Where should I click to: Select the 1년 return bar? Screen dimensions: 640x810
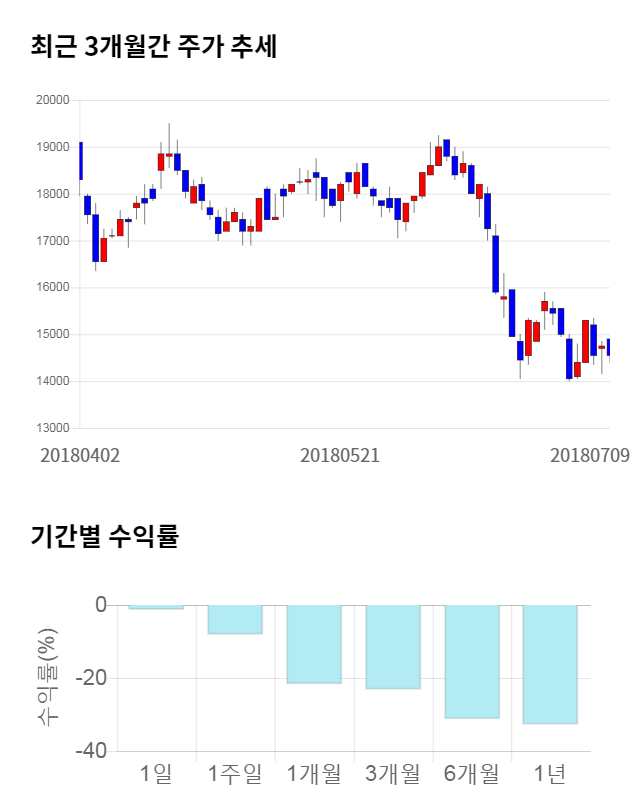point(550,664)
